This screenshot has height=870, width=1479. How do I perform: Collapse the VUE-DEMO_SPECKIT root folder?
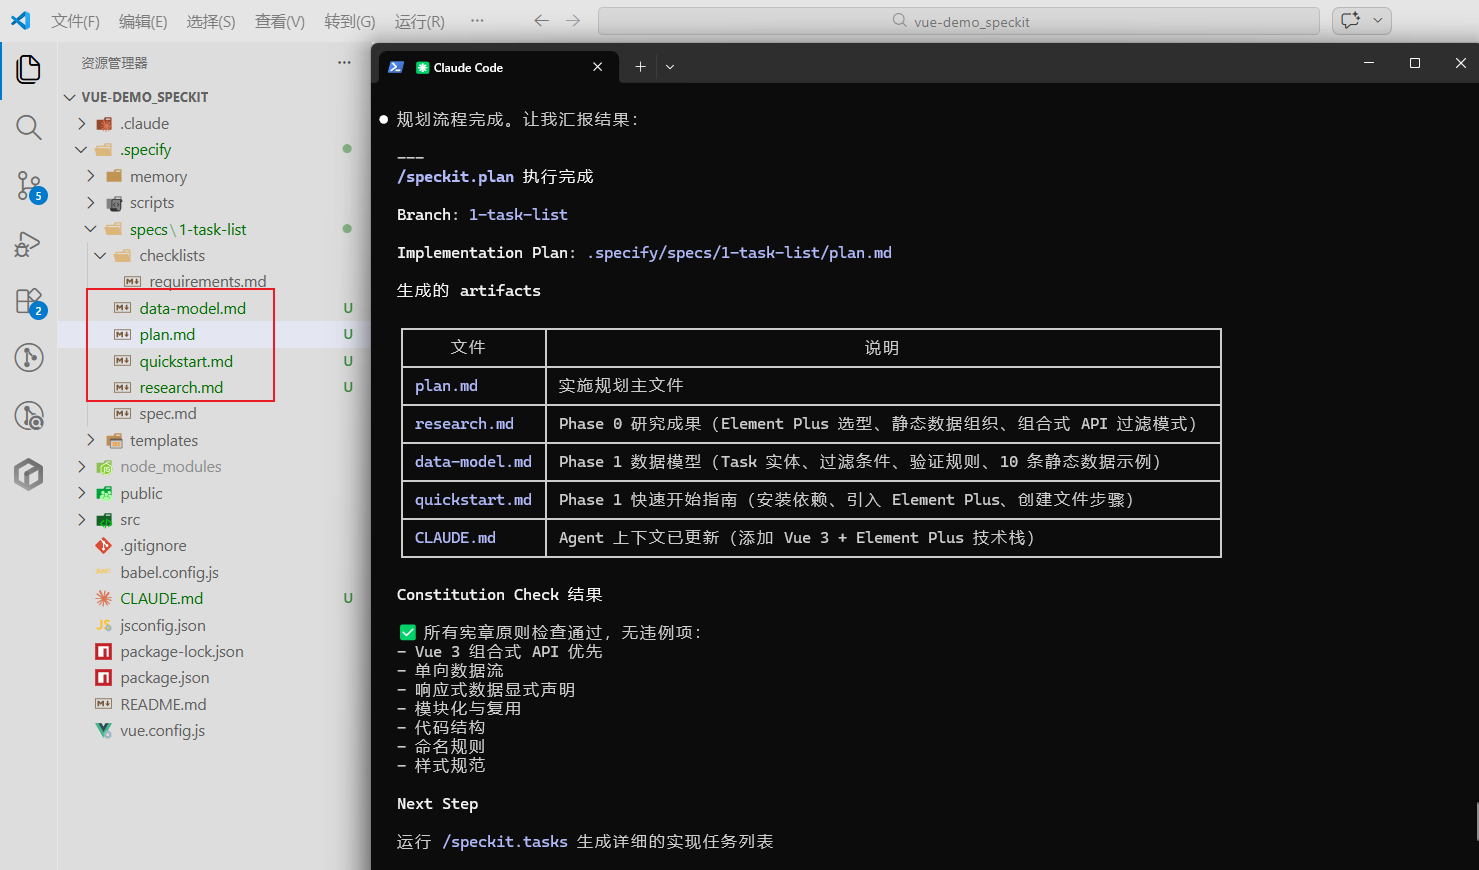[x=70, y=97]
